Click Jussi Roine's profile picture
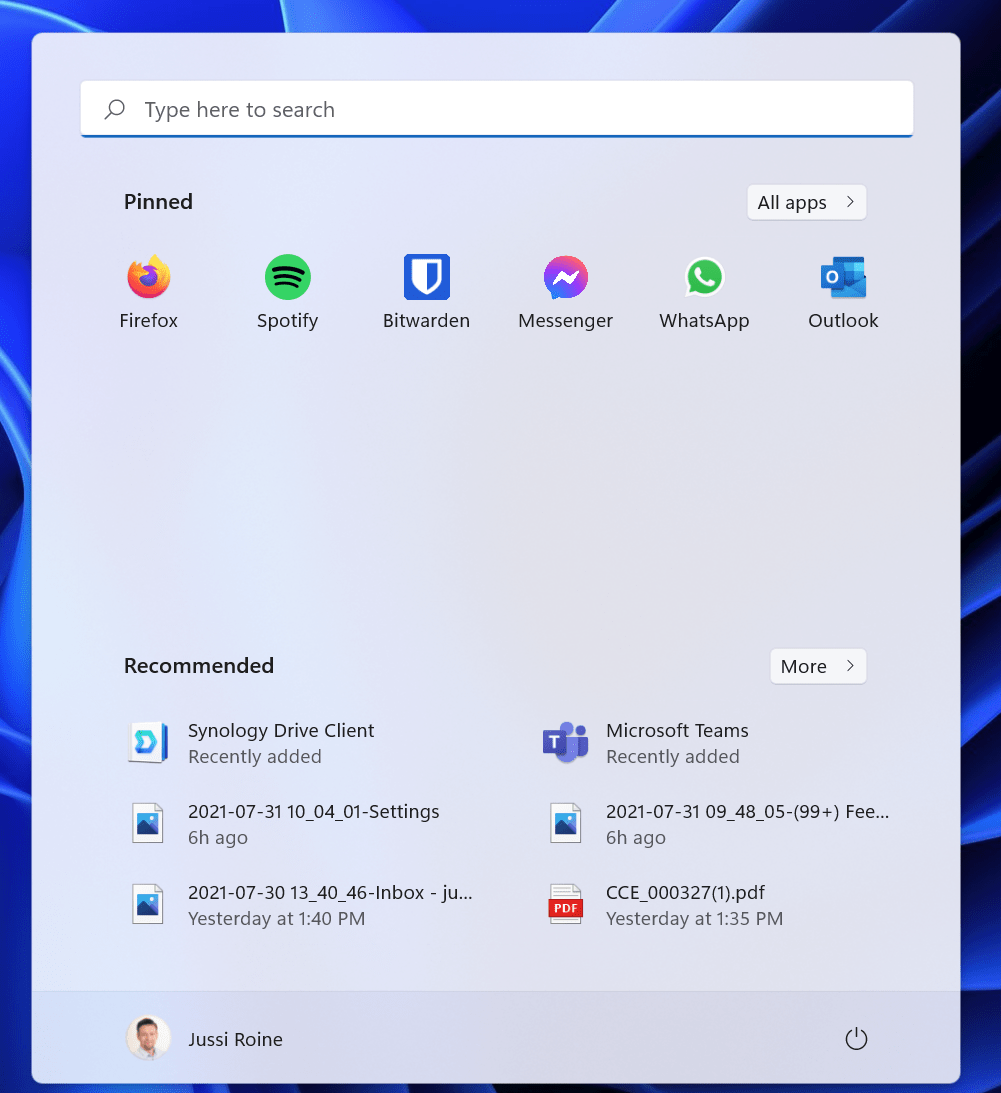The height and width of the screenshot is (1093, 1001). 148,1038
